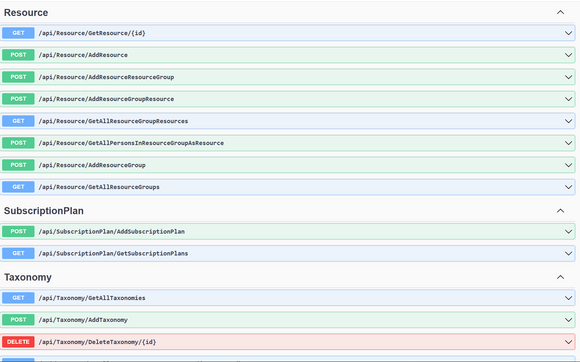Image resolution: width=580 pixels, height=362 pixels.
Task: Select path /api/Taxonomy/GetAllTaxonomies
Action: (92, 298)
